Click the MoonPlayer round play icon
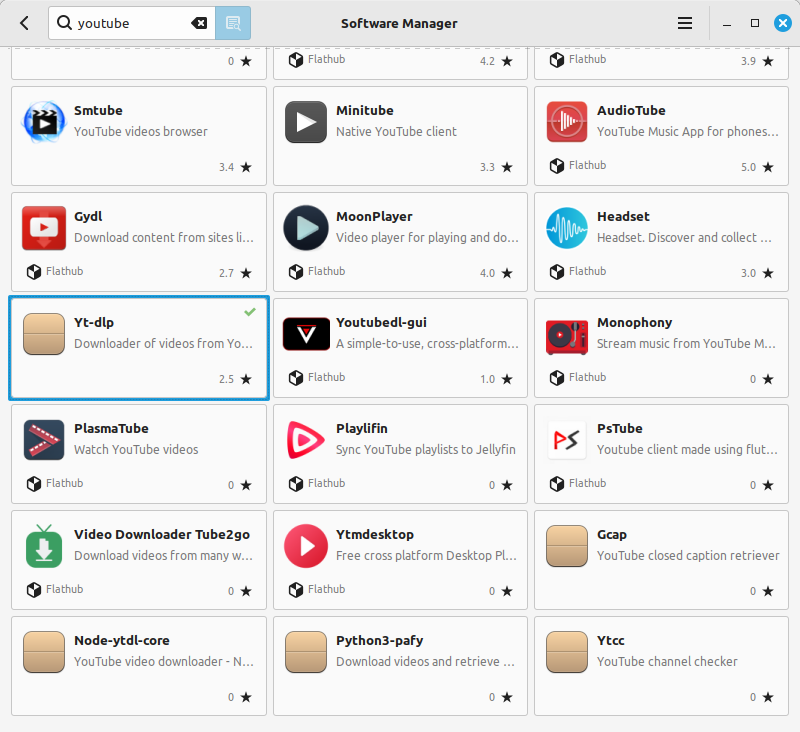The height and width of the screenshot is (732, 800). click(306, 228)
